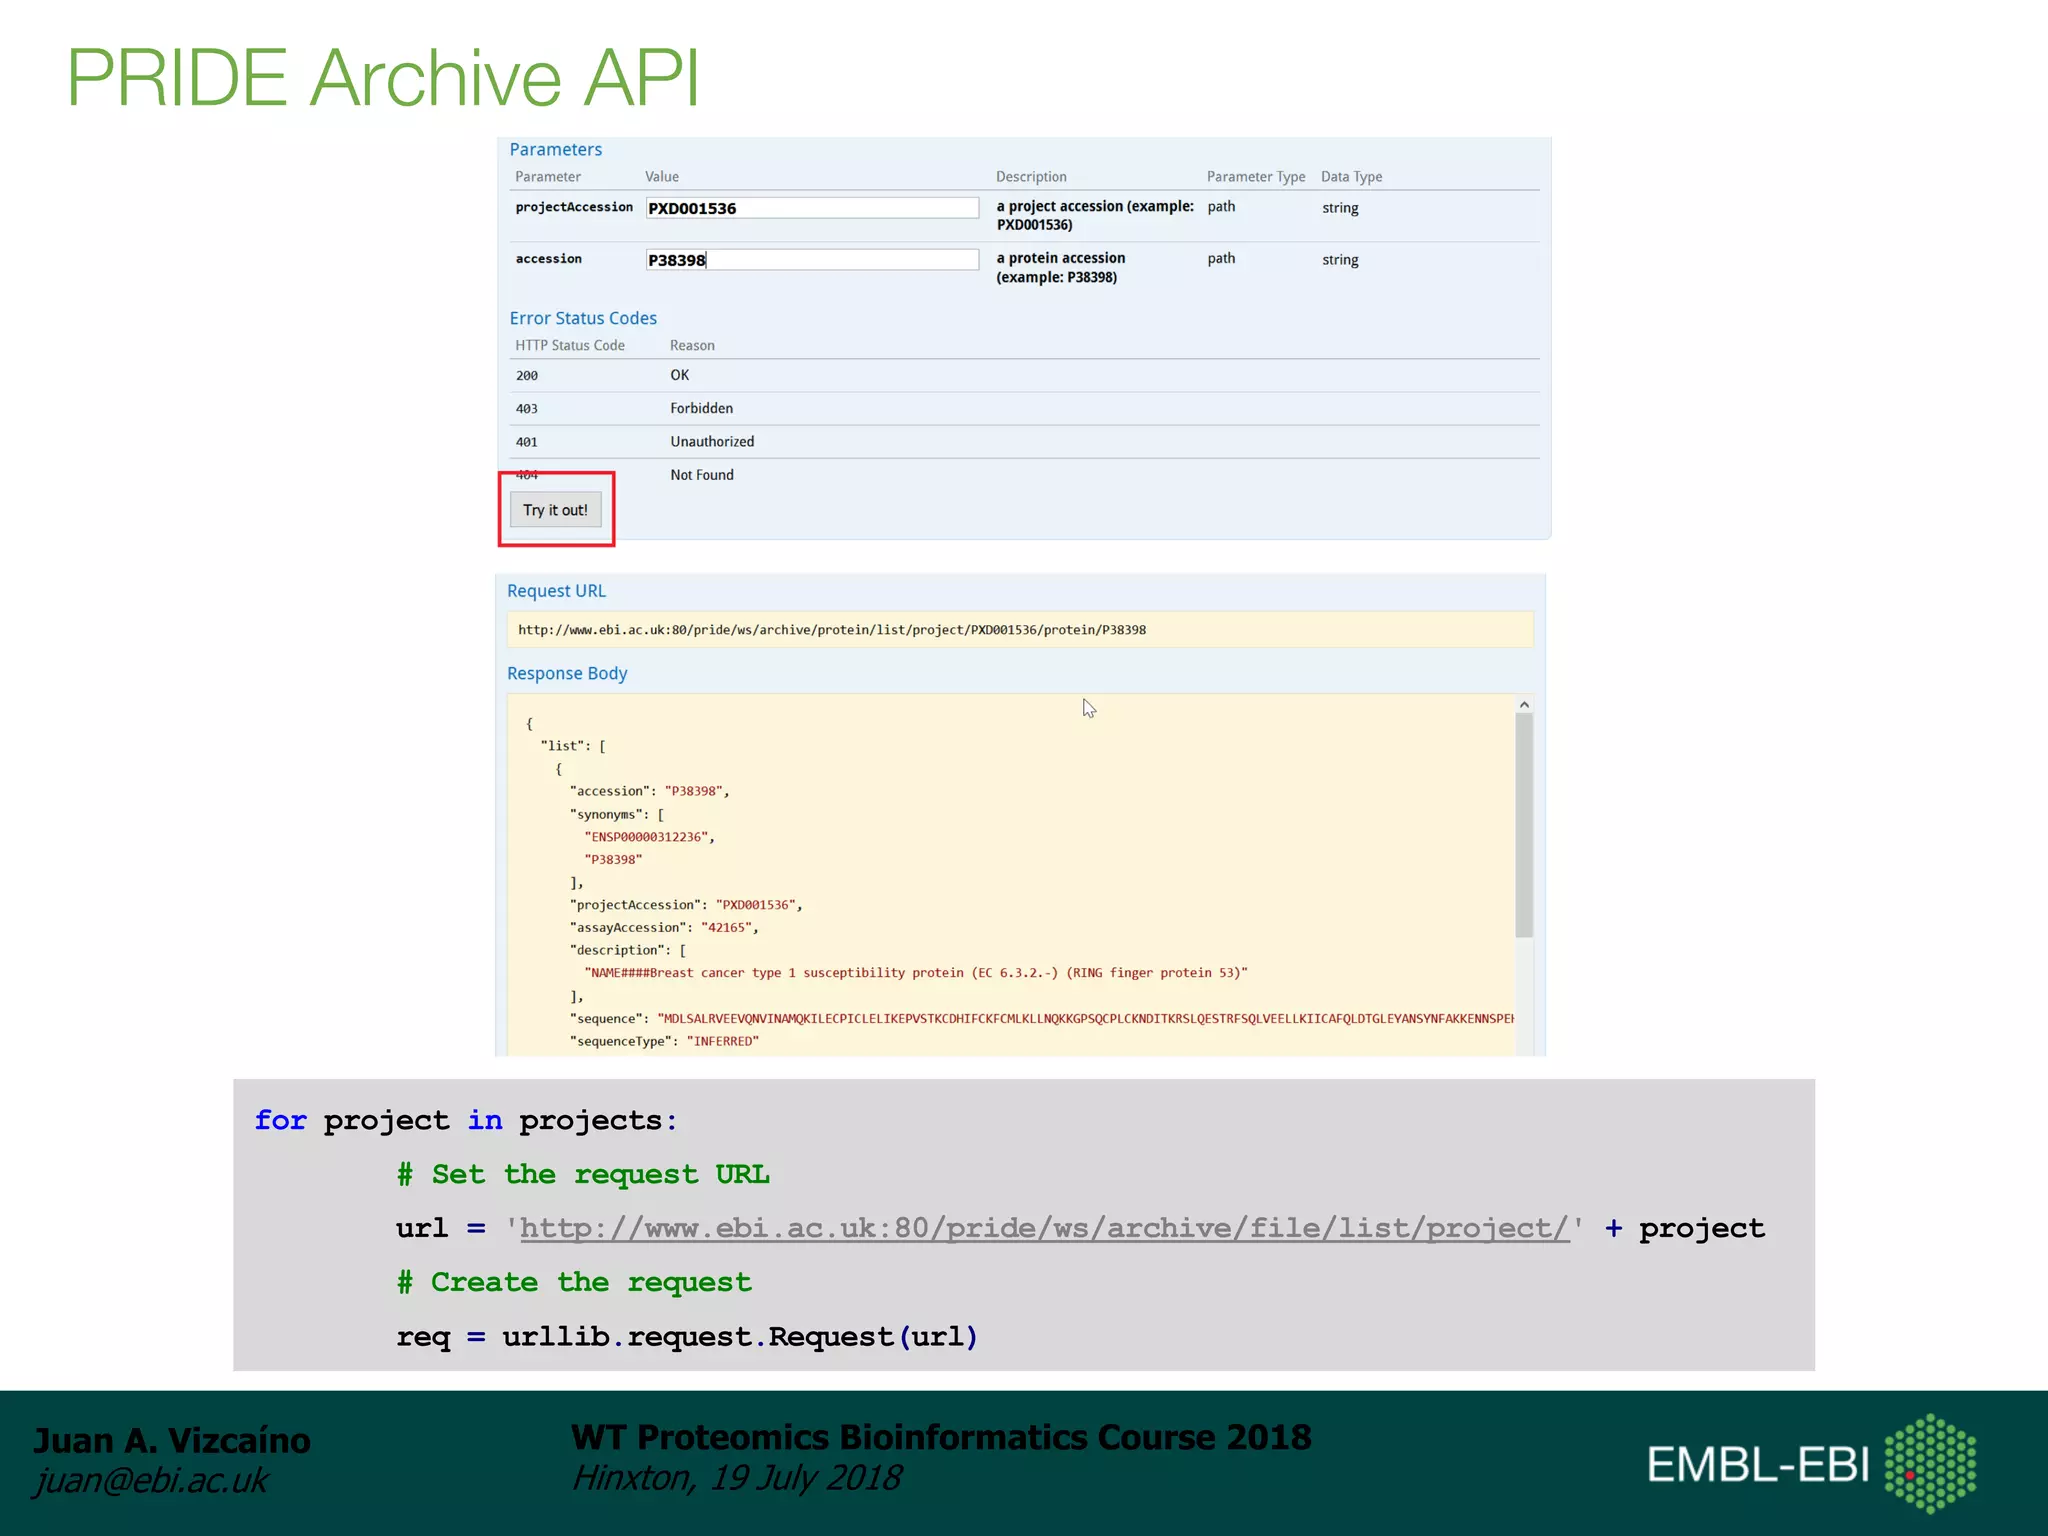Click the 'accession' parameter label
Image resolution: width=2048 pixels, height=1536 pixels.
(548, 259)
